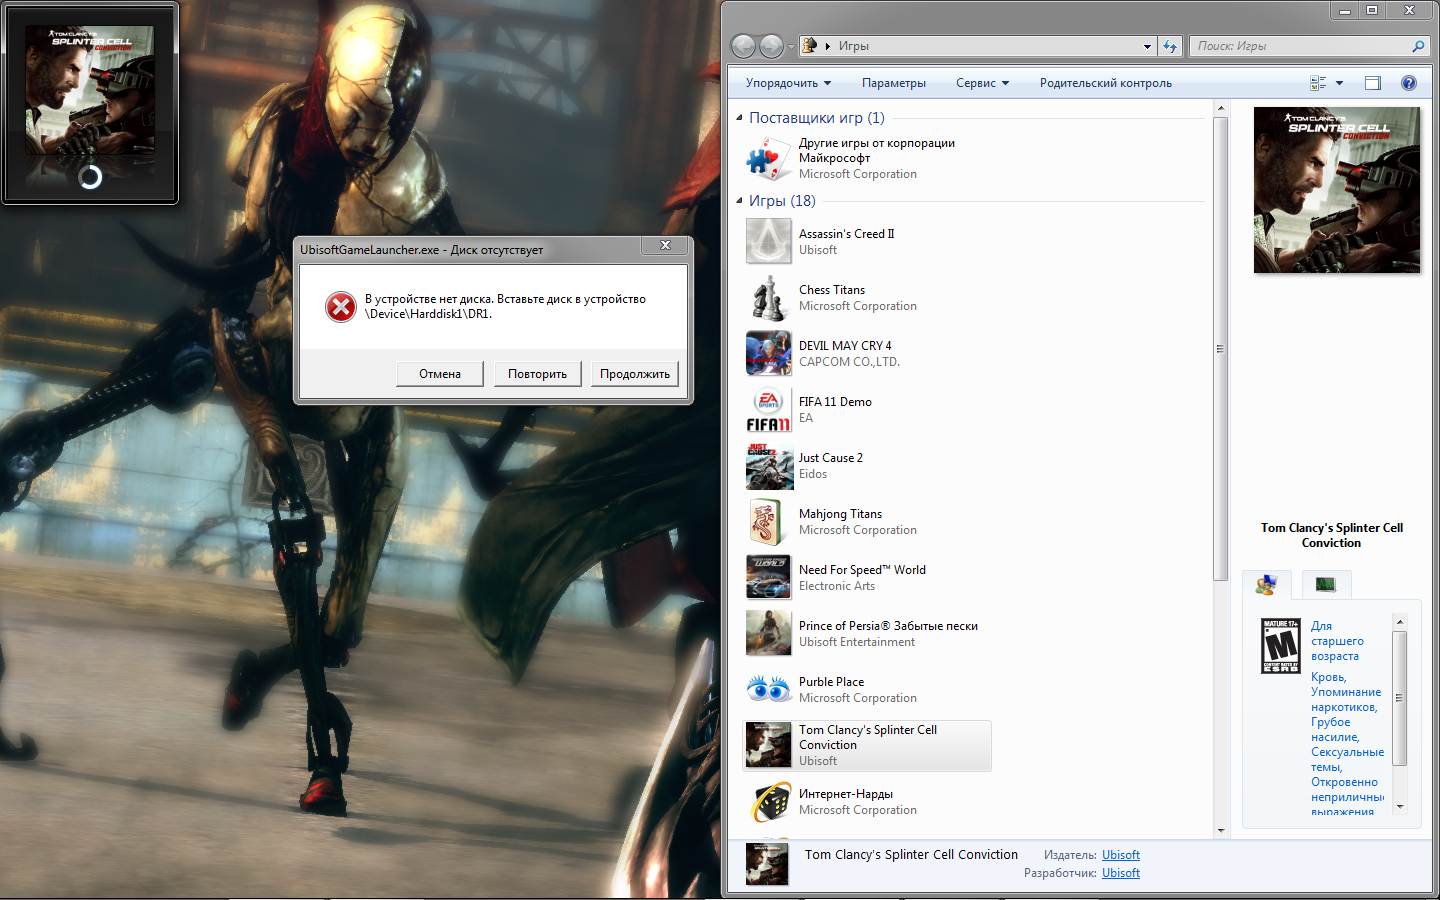Open the Параметры menu item
The width and height of the screenshot is (1440, 900).
pyautogui.click(x=894, y=83)
